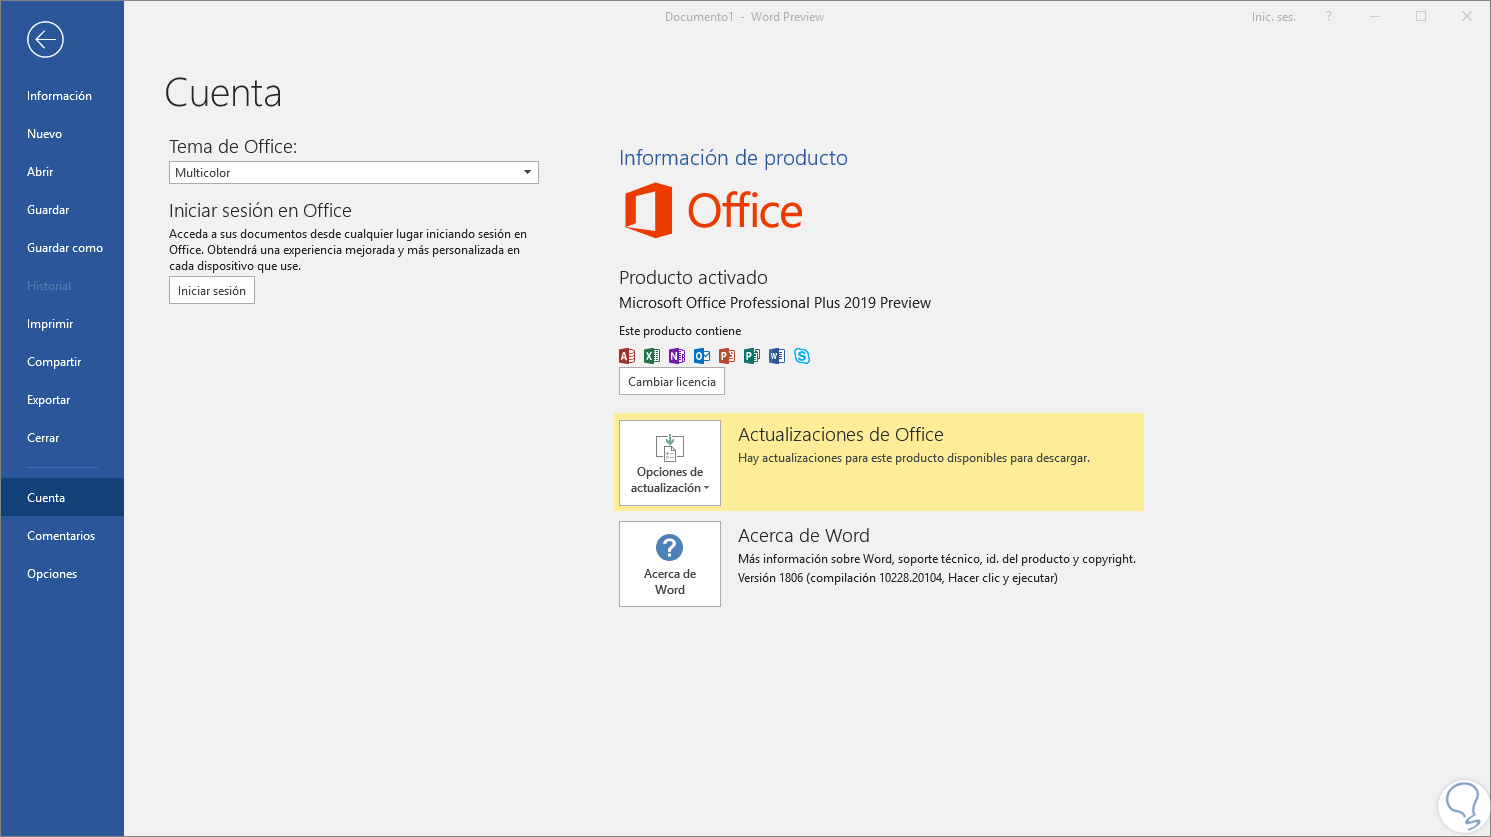This screenshot has width=1491, height=837.
Task: Open help with the question mark in title bar
Action: 1328,17
